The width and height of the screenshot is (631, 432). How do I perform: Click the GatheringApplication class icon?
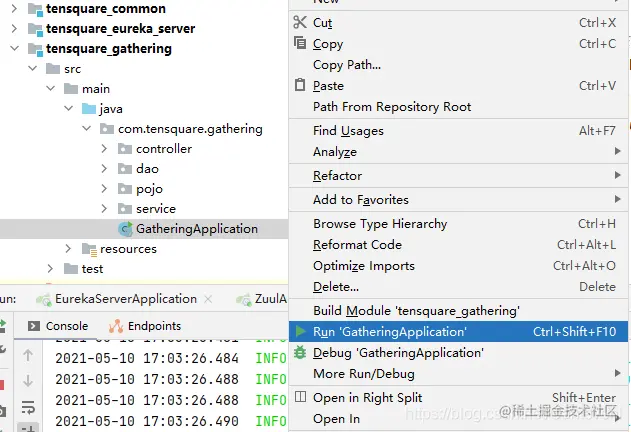pyautogui.click(x=125, y=229)
